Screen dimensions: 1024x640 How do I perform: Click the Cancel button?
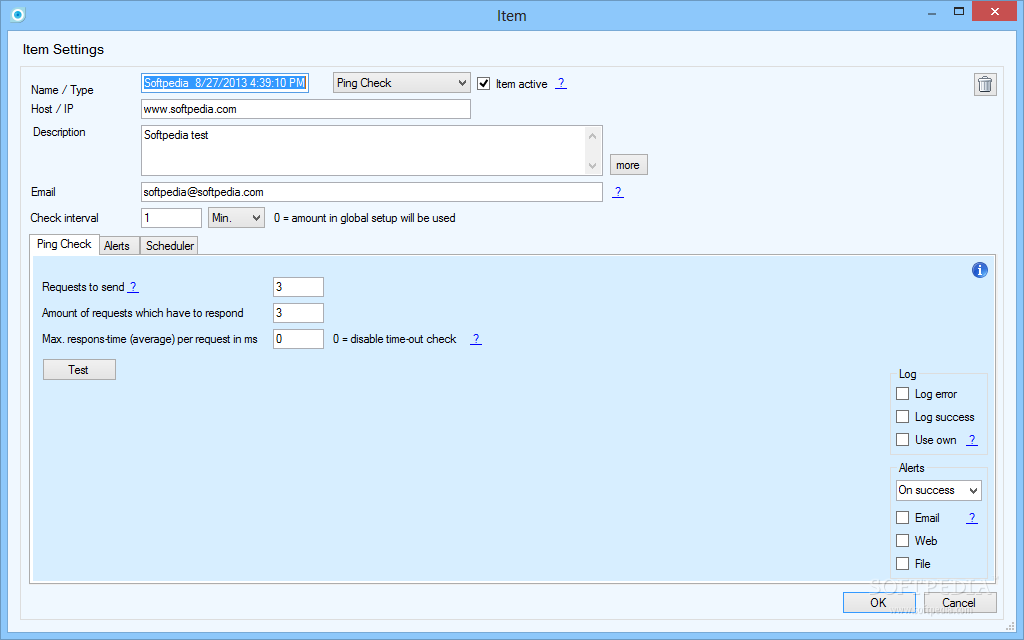[959, 603]
